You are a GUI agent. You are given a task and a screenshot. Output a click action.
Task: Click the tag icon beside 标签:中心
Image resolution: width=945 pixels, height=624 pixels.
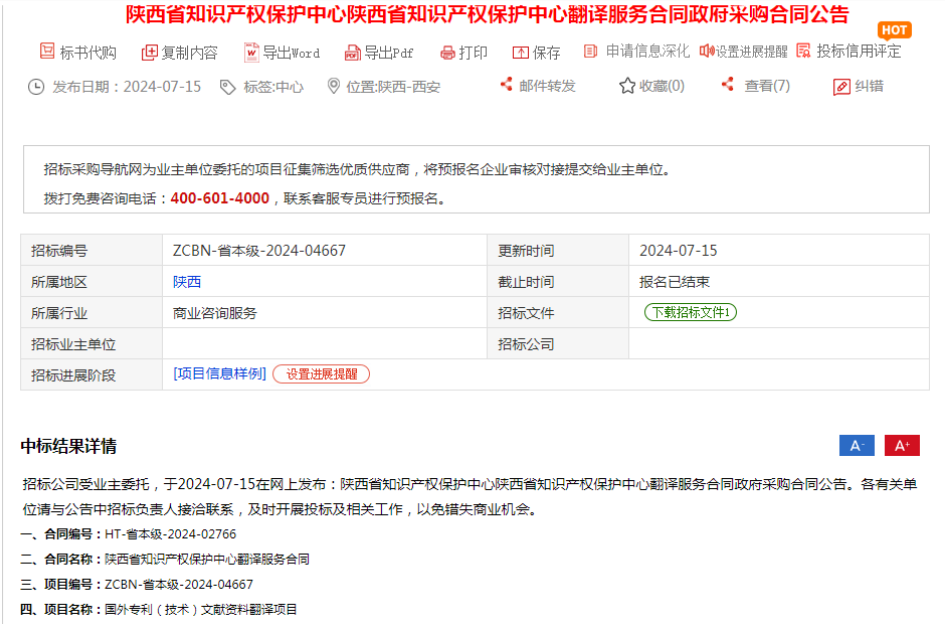[x=227, y=87]
